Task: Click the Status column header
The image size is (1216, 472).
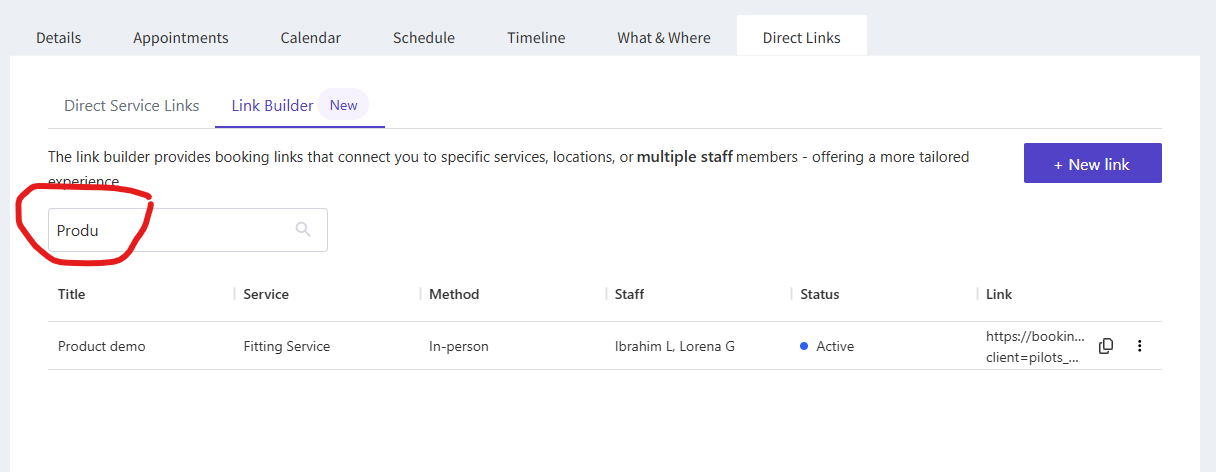Action: click(x=820, y=294)
